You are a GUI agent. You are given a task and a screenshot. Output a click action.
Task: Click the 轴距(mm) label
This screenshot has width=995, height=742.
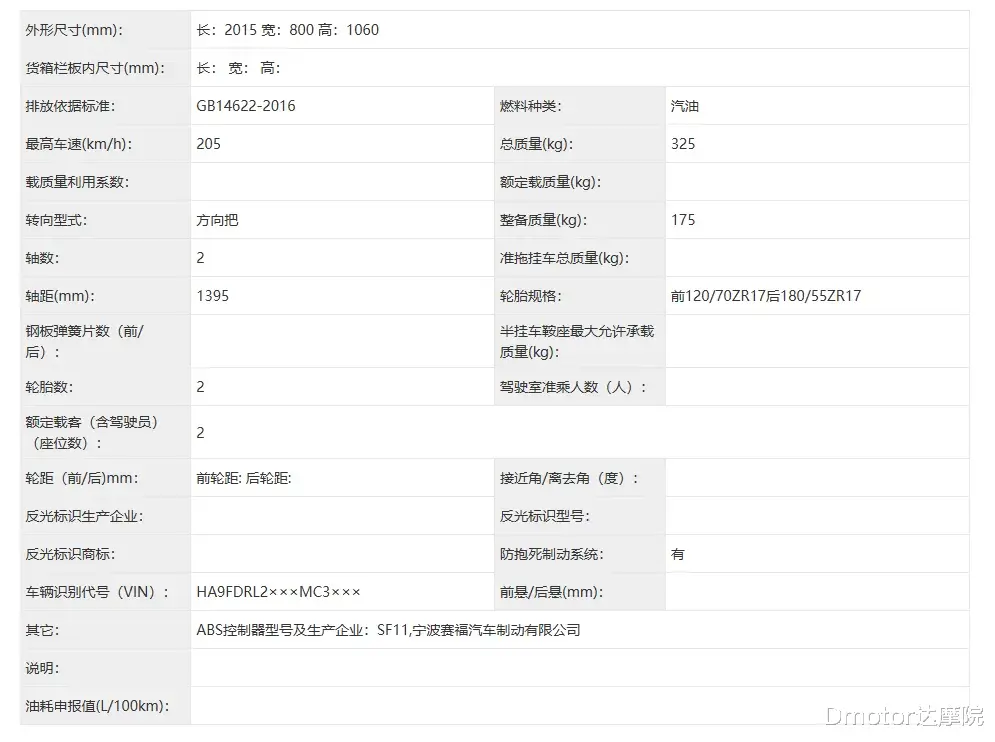coord(60,296)
